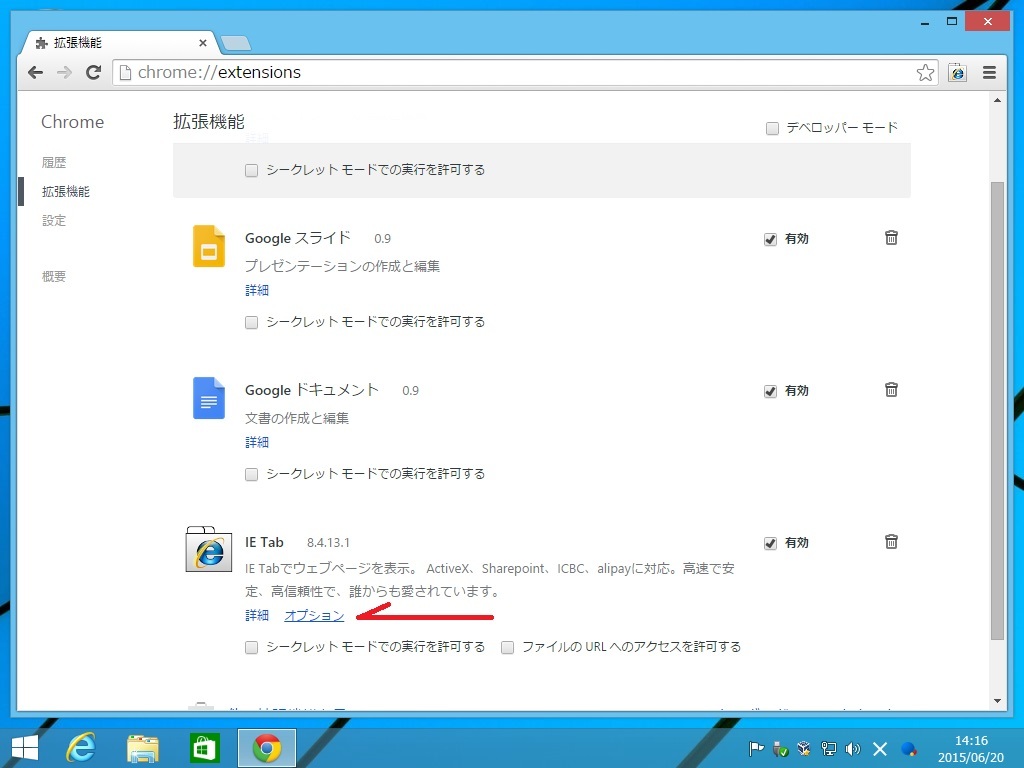Go to 設定 in the Chrome sidebar
Viewport: 1024px width, 768px height.
54,220
